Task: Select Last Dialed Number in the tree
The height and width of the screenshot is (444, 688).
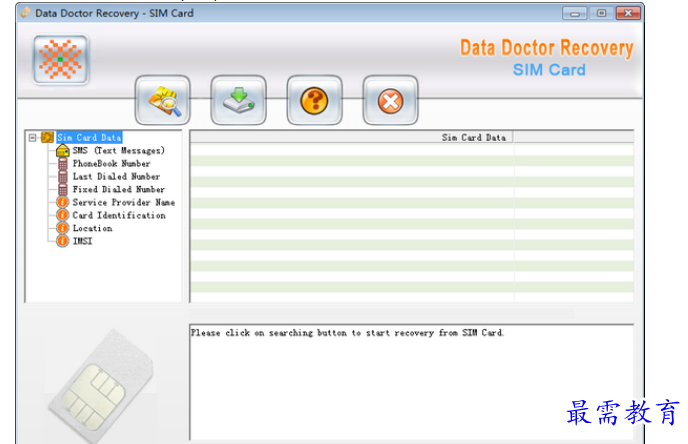Action: click(116, 176)
